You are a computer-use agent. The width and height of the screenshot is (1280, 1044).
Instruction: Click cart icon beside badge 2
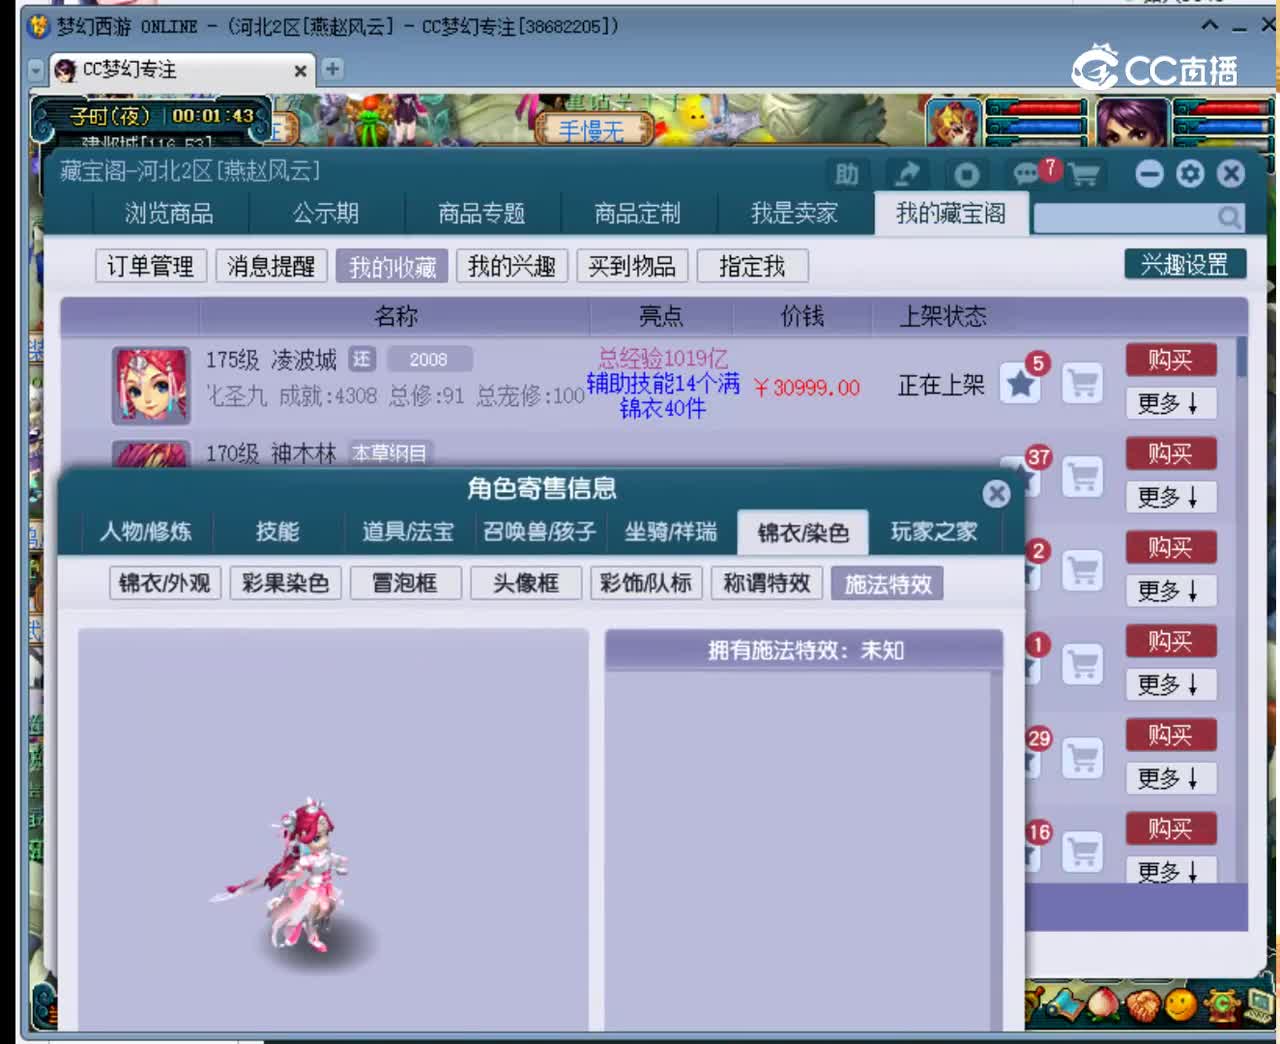pyautogui.click(x=1082, y=571)
